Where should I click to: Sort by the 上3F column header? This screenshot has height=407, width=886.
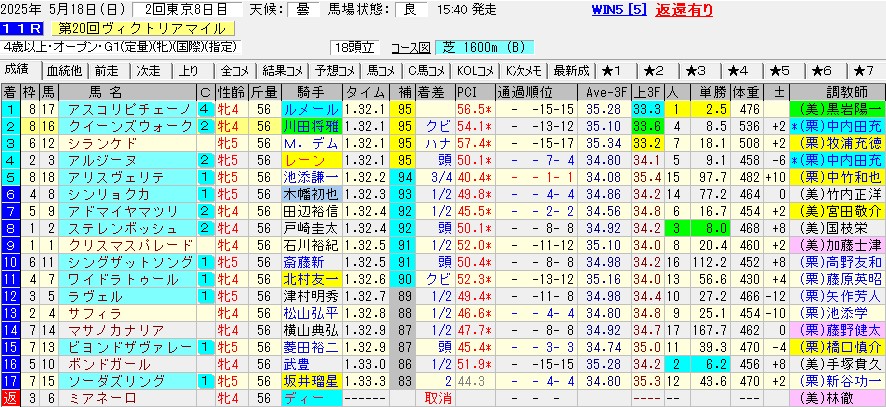pos(646,91)
